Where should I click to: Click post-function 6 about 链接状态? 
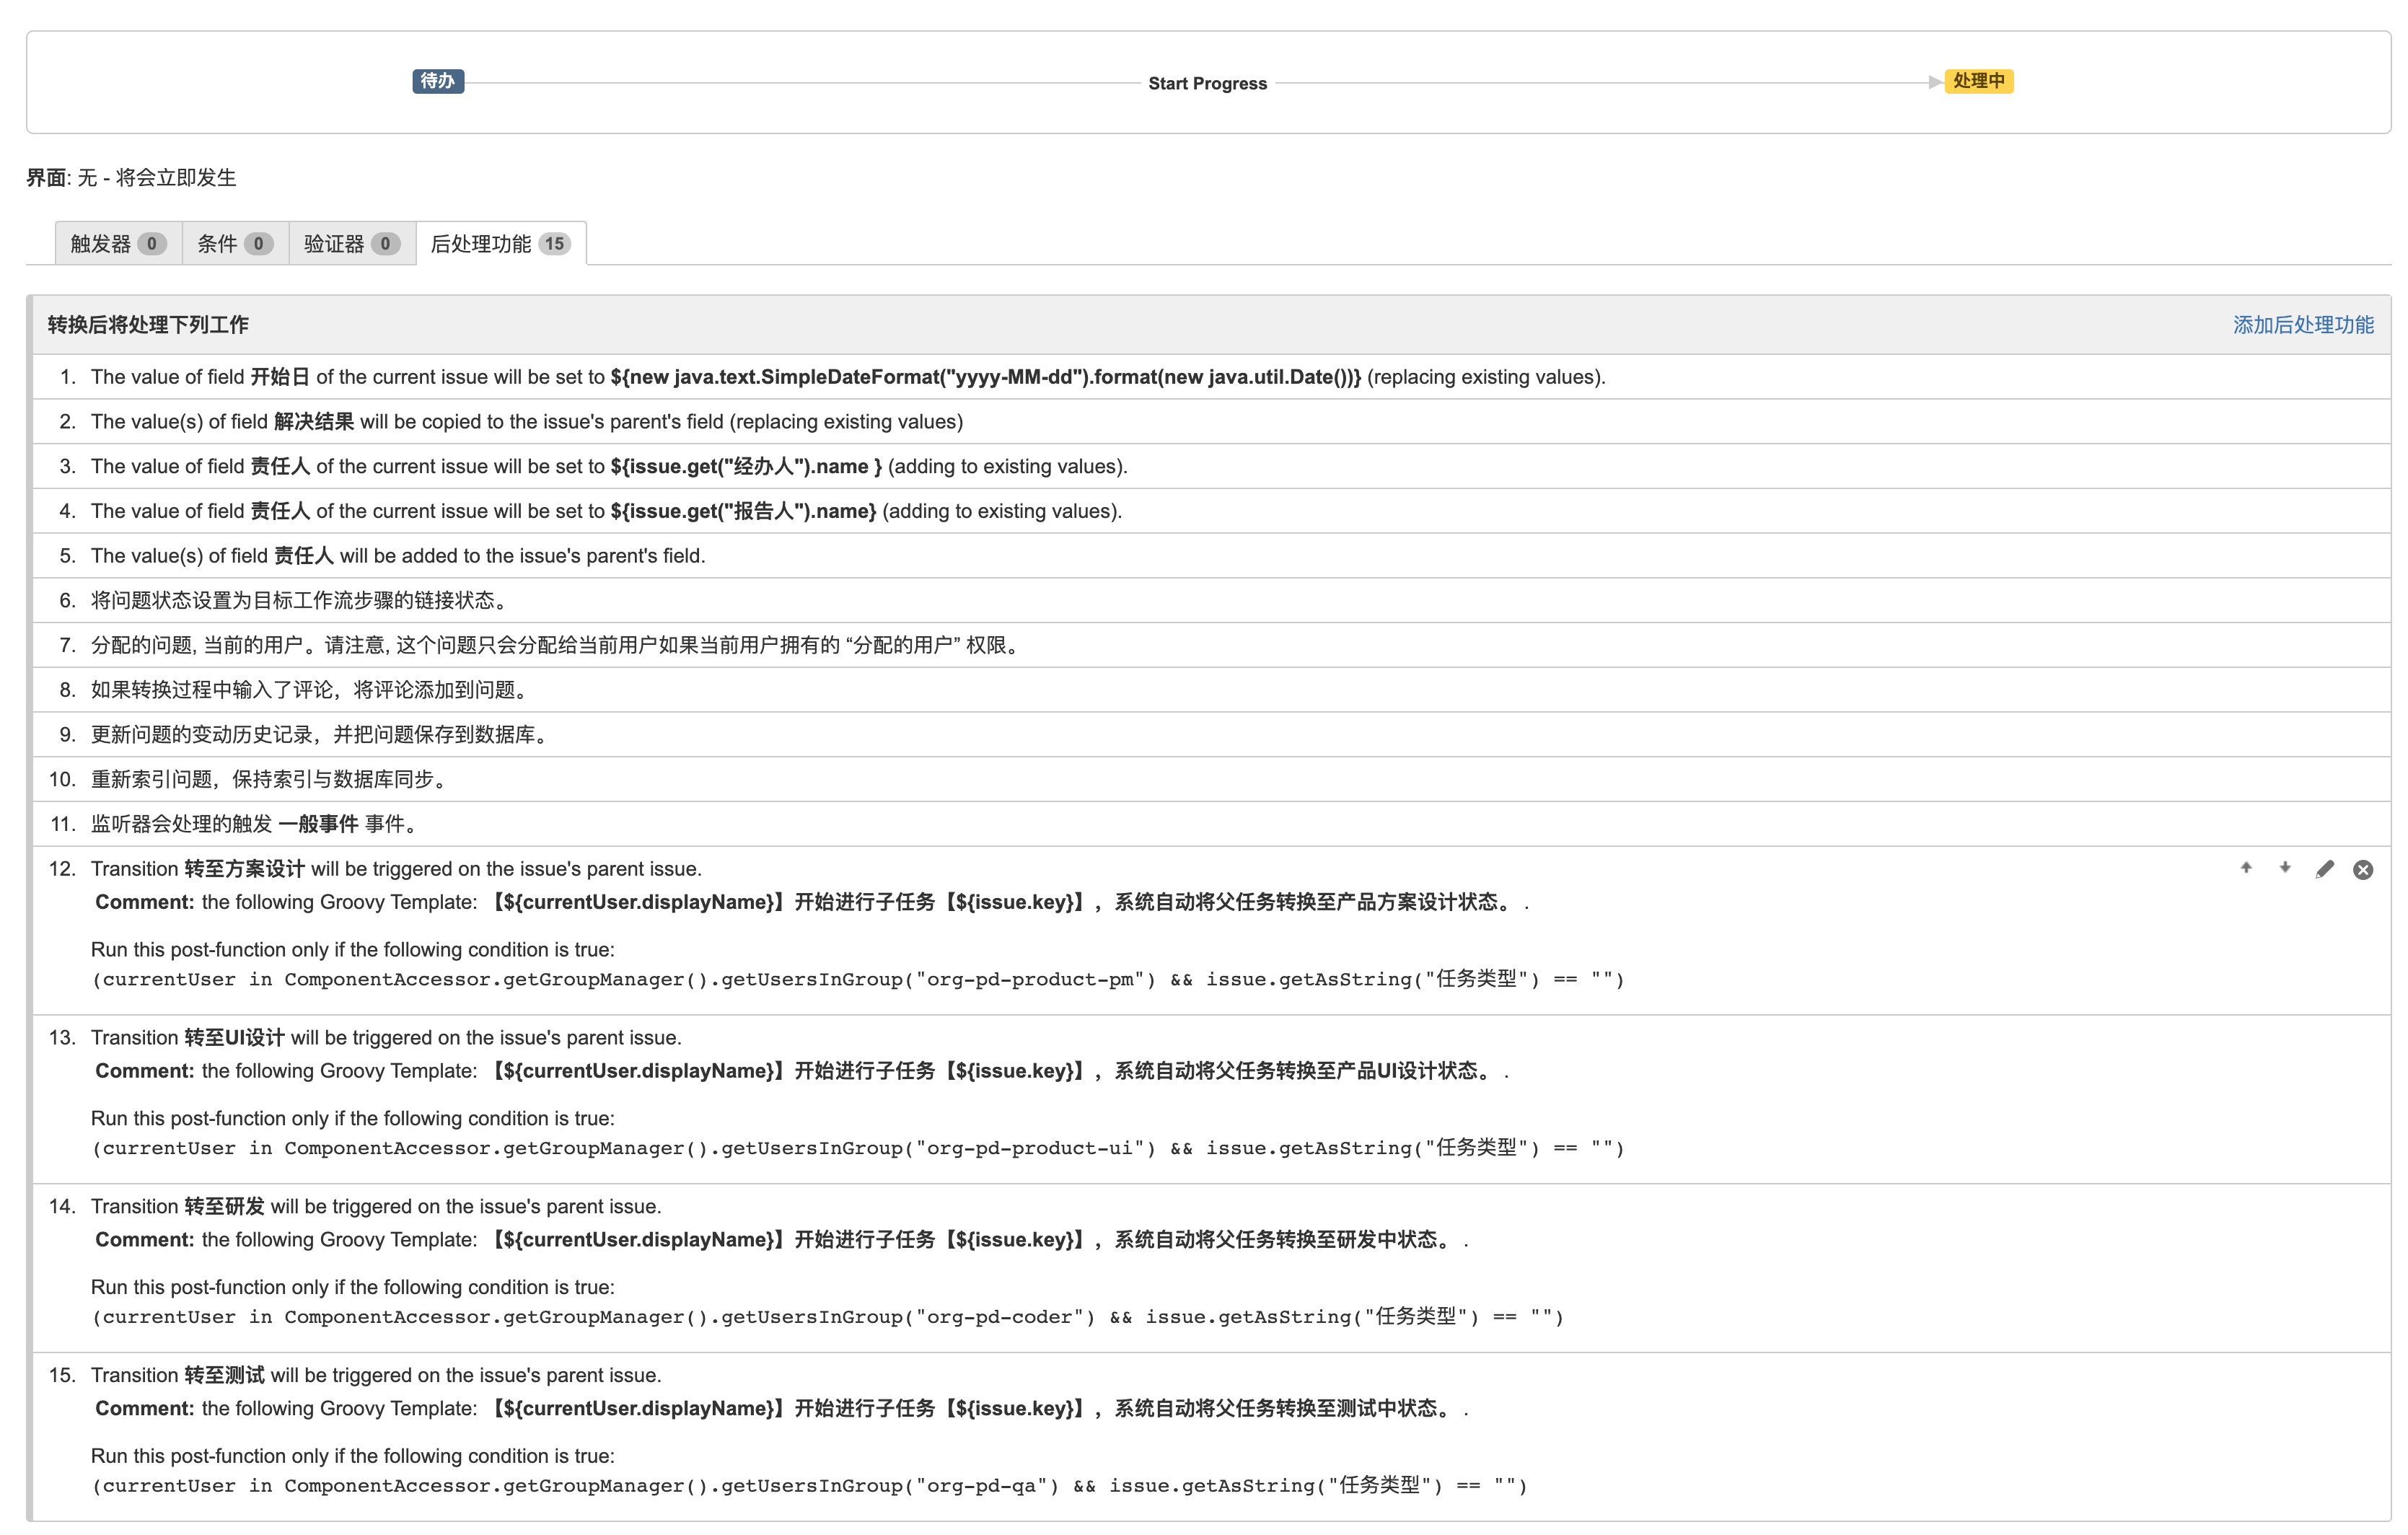pos(300,600)
